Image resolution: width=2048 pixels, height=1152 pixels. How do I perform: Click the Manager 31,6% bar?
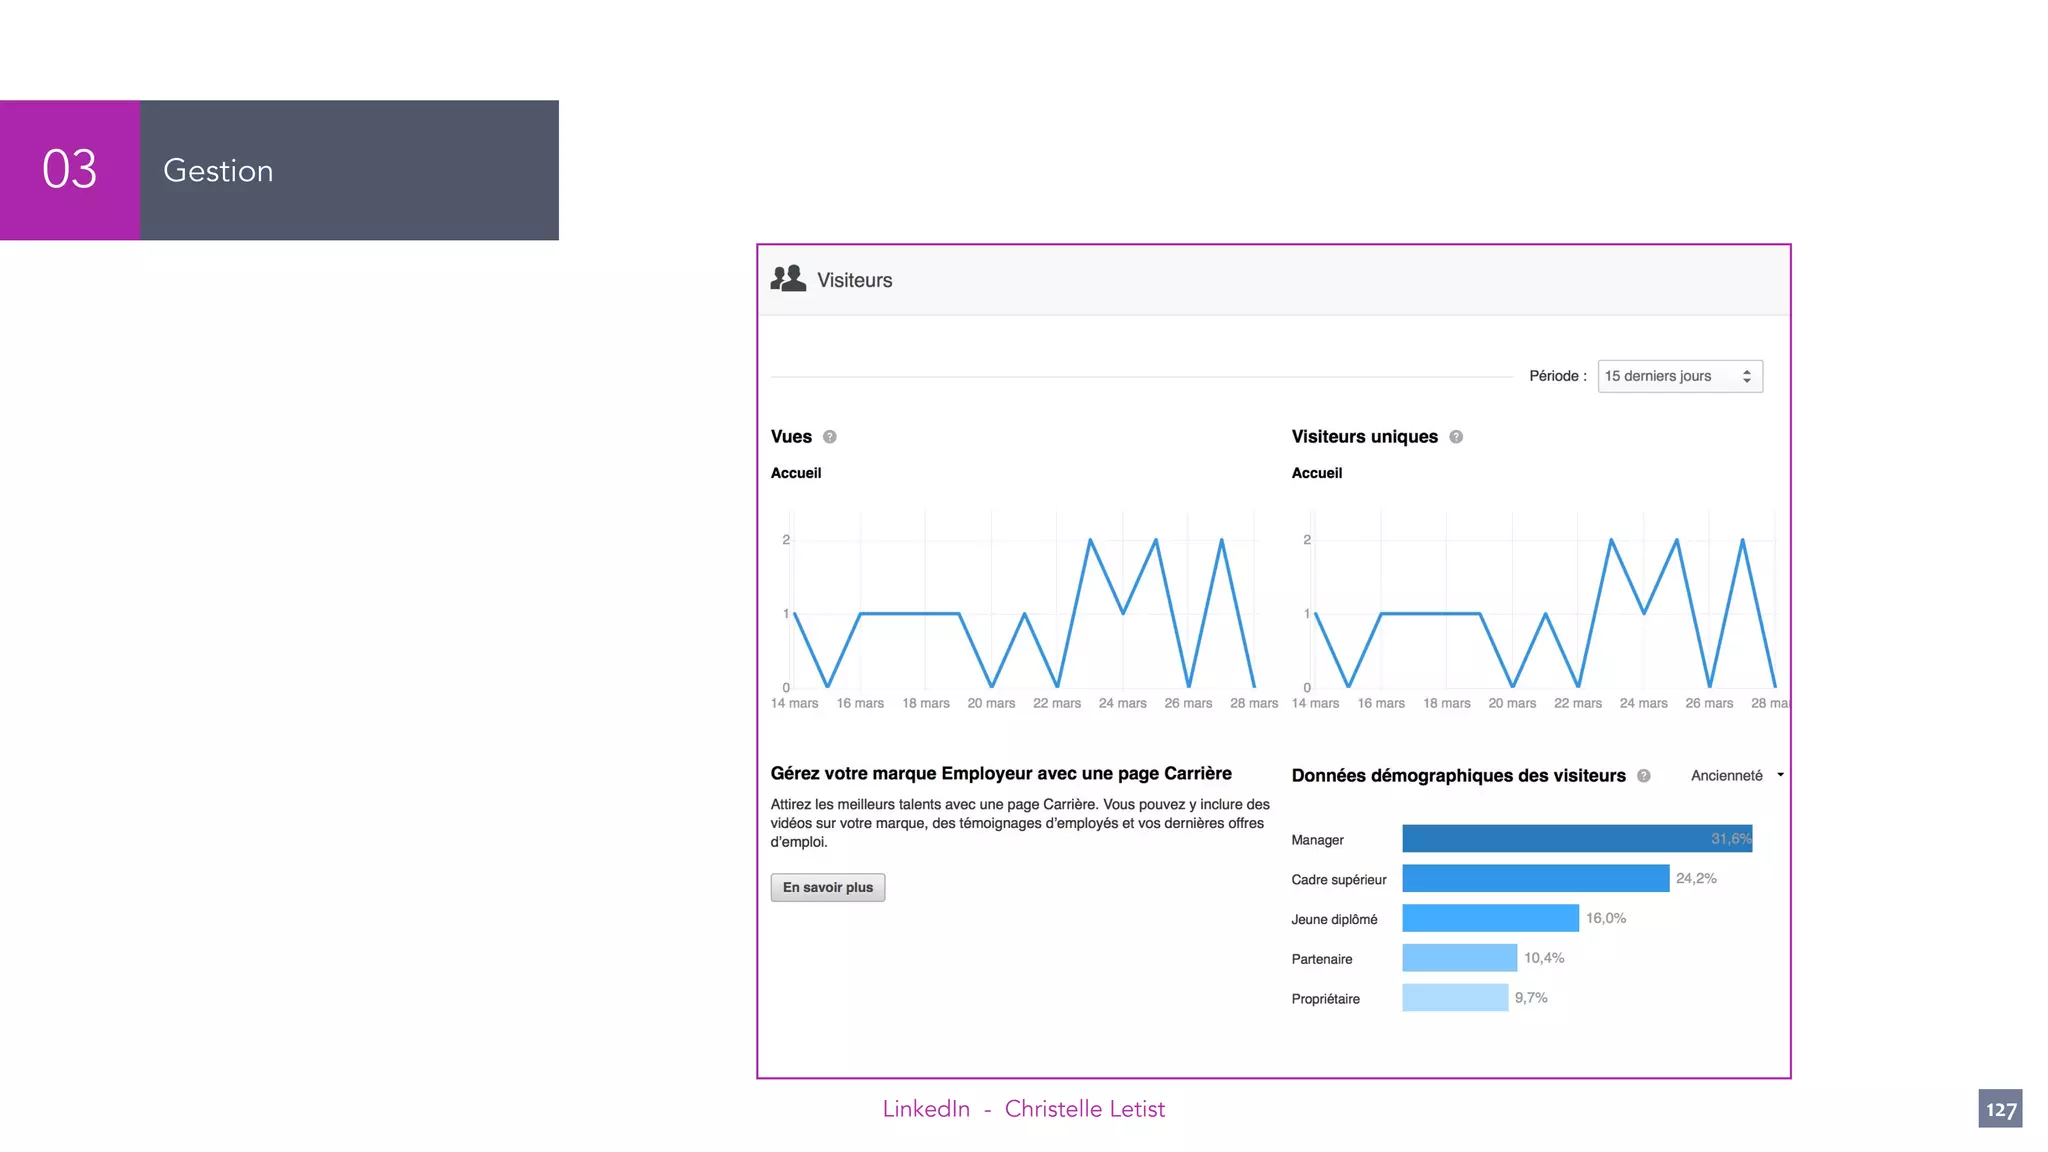pyautogui.click(x=1576, y=838)
